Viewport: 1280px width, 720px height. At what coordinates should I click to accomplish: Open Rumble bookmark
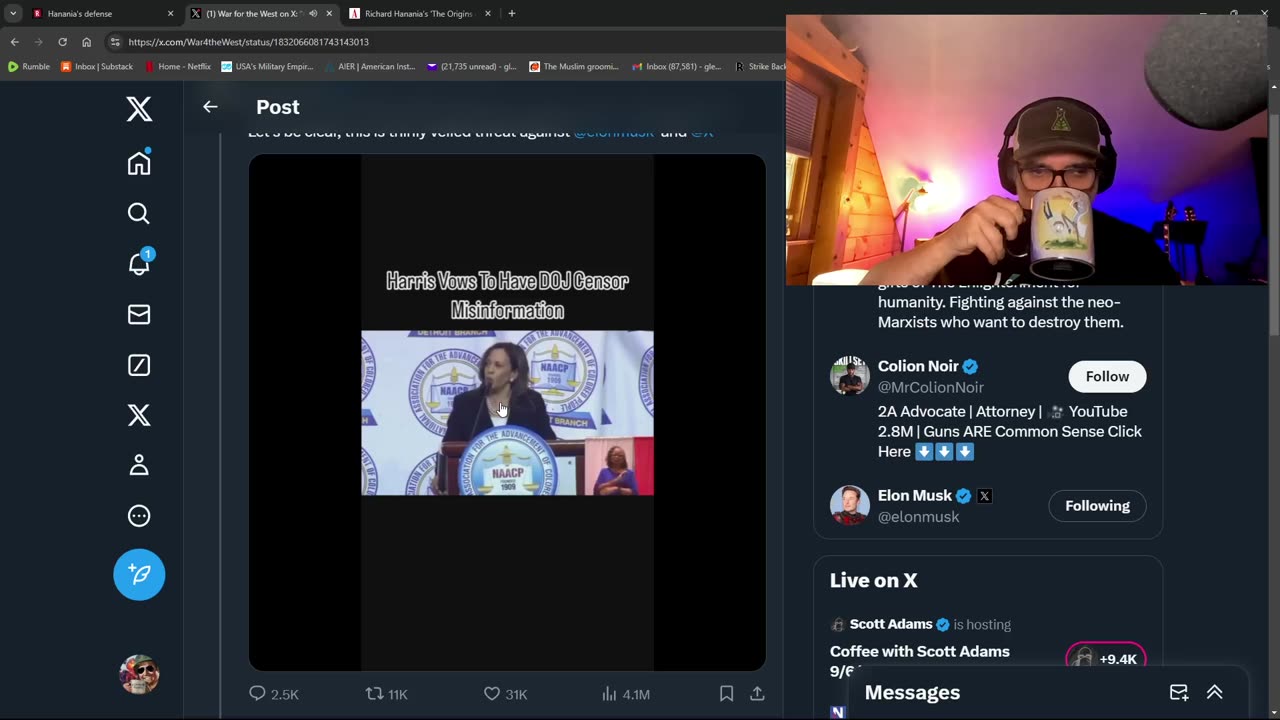click(x=28, y=67)
